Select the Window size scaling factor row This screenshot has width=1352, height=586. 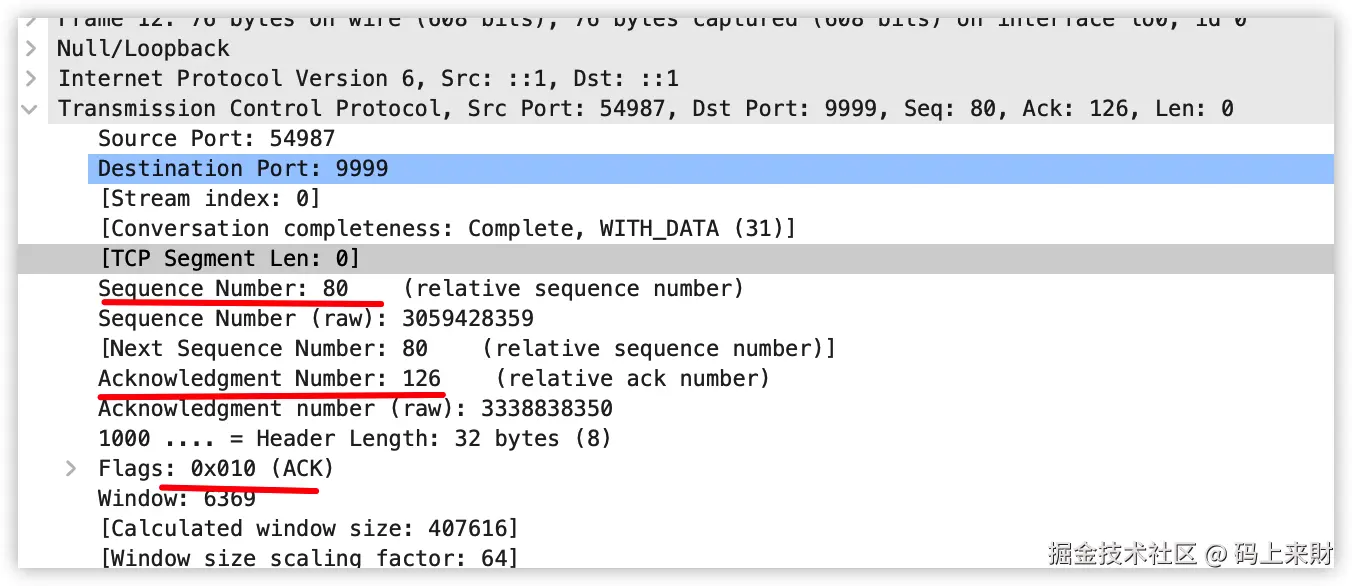coord(309,557)
